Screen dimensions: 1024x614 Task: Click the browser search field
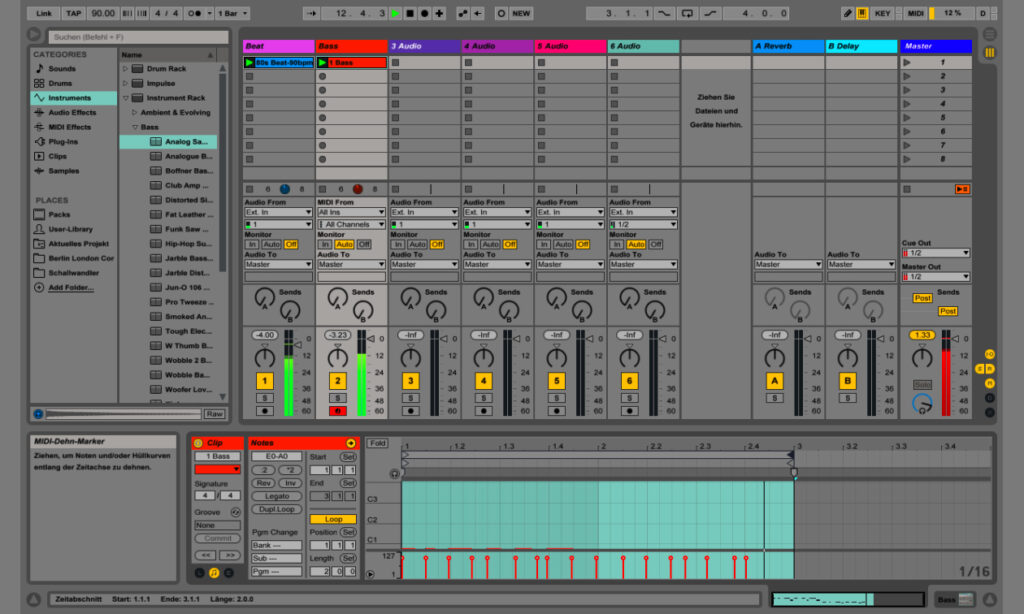coord(138,37)
